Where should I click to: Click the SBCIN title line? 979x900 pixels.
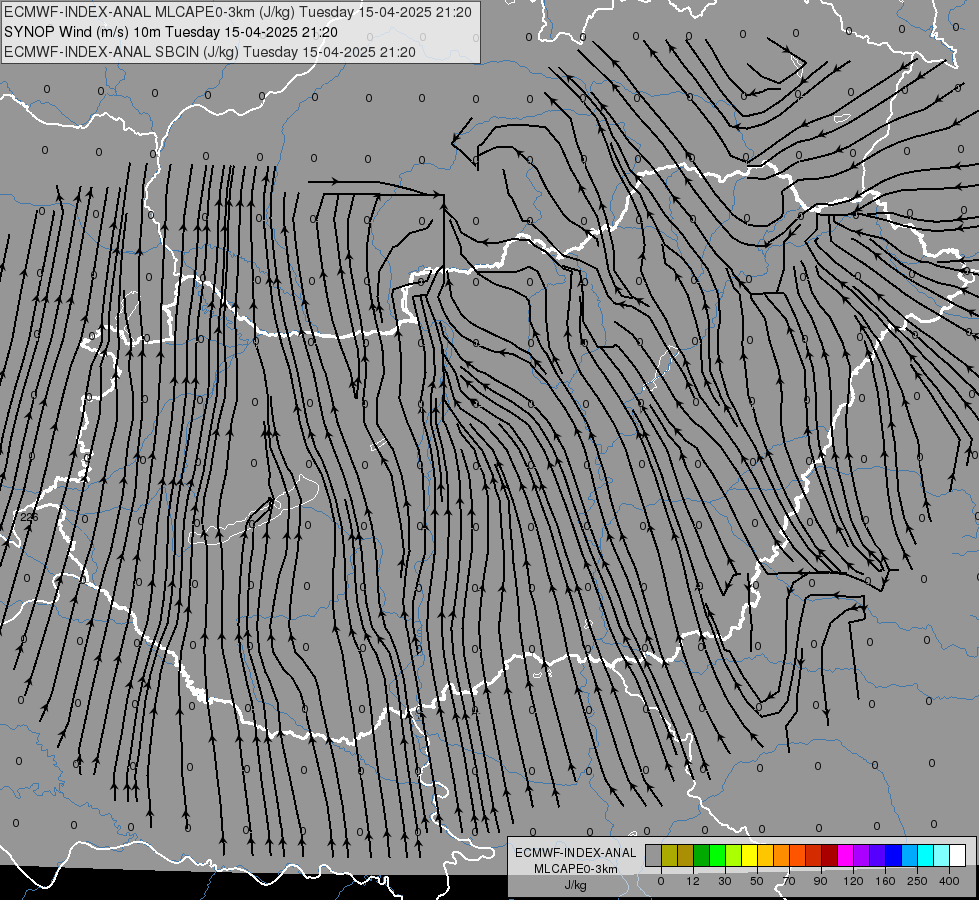pos(210,52)
